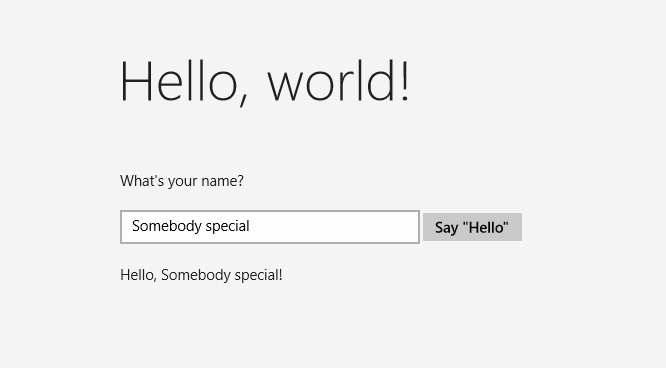Click right end of the name text box

tap(416, 227)
